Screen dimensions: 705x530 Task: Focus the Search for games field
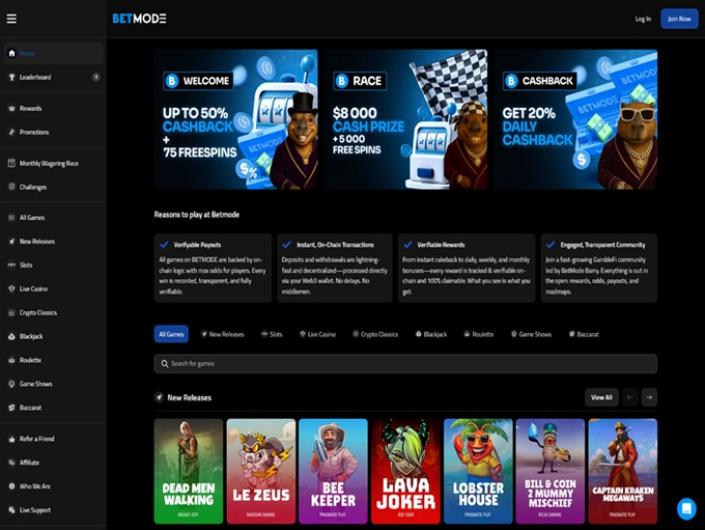[405, 364]
